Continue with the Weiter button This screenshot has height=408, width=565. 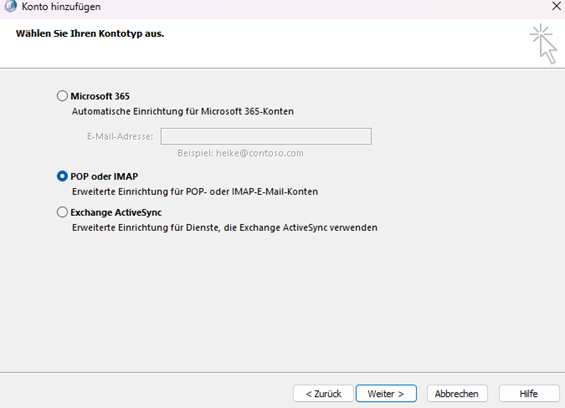point(386,394)
